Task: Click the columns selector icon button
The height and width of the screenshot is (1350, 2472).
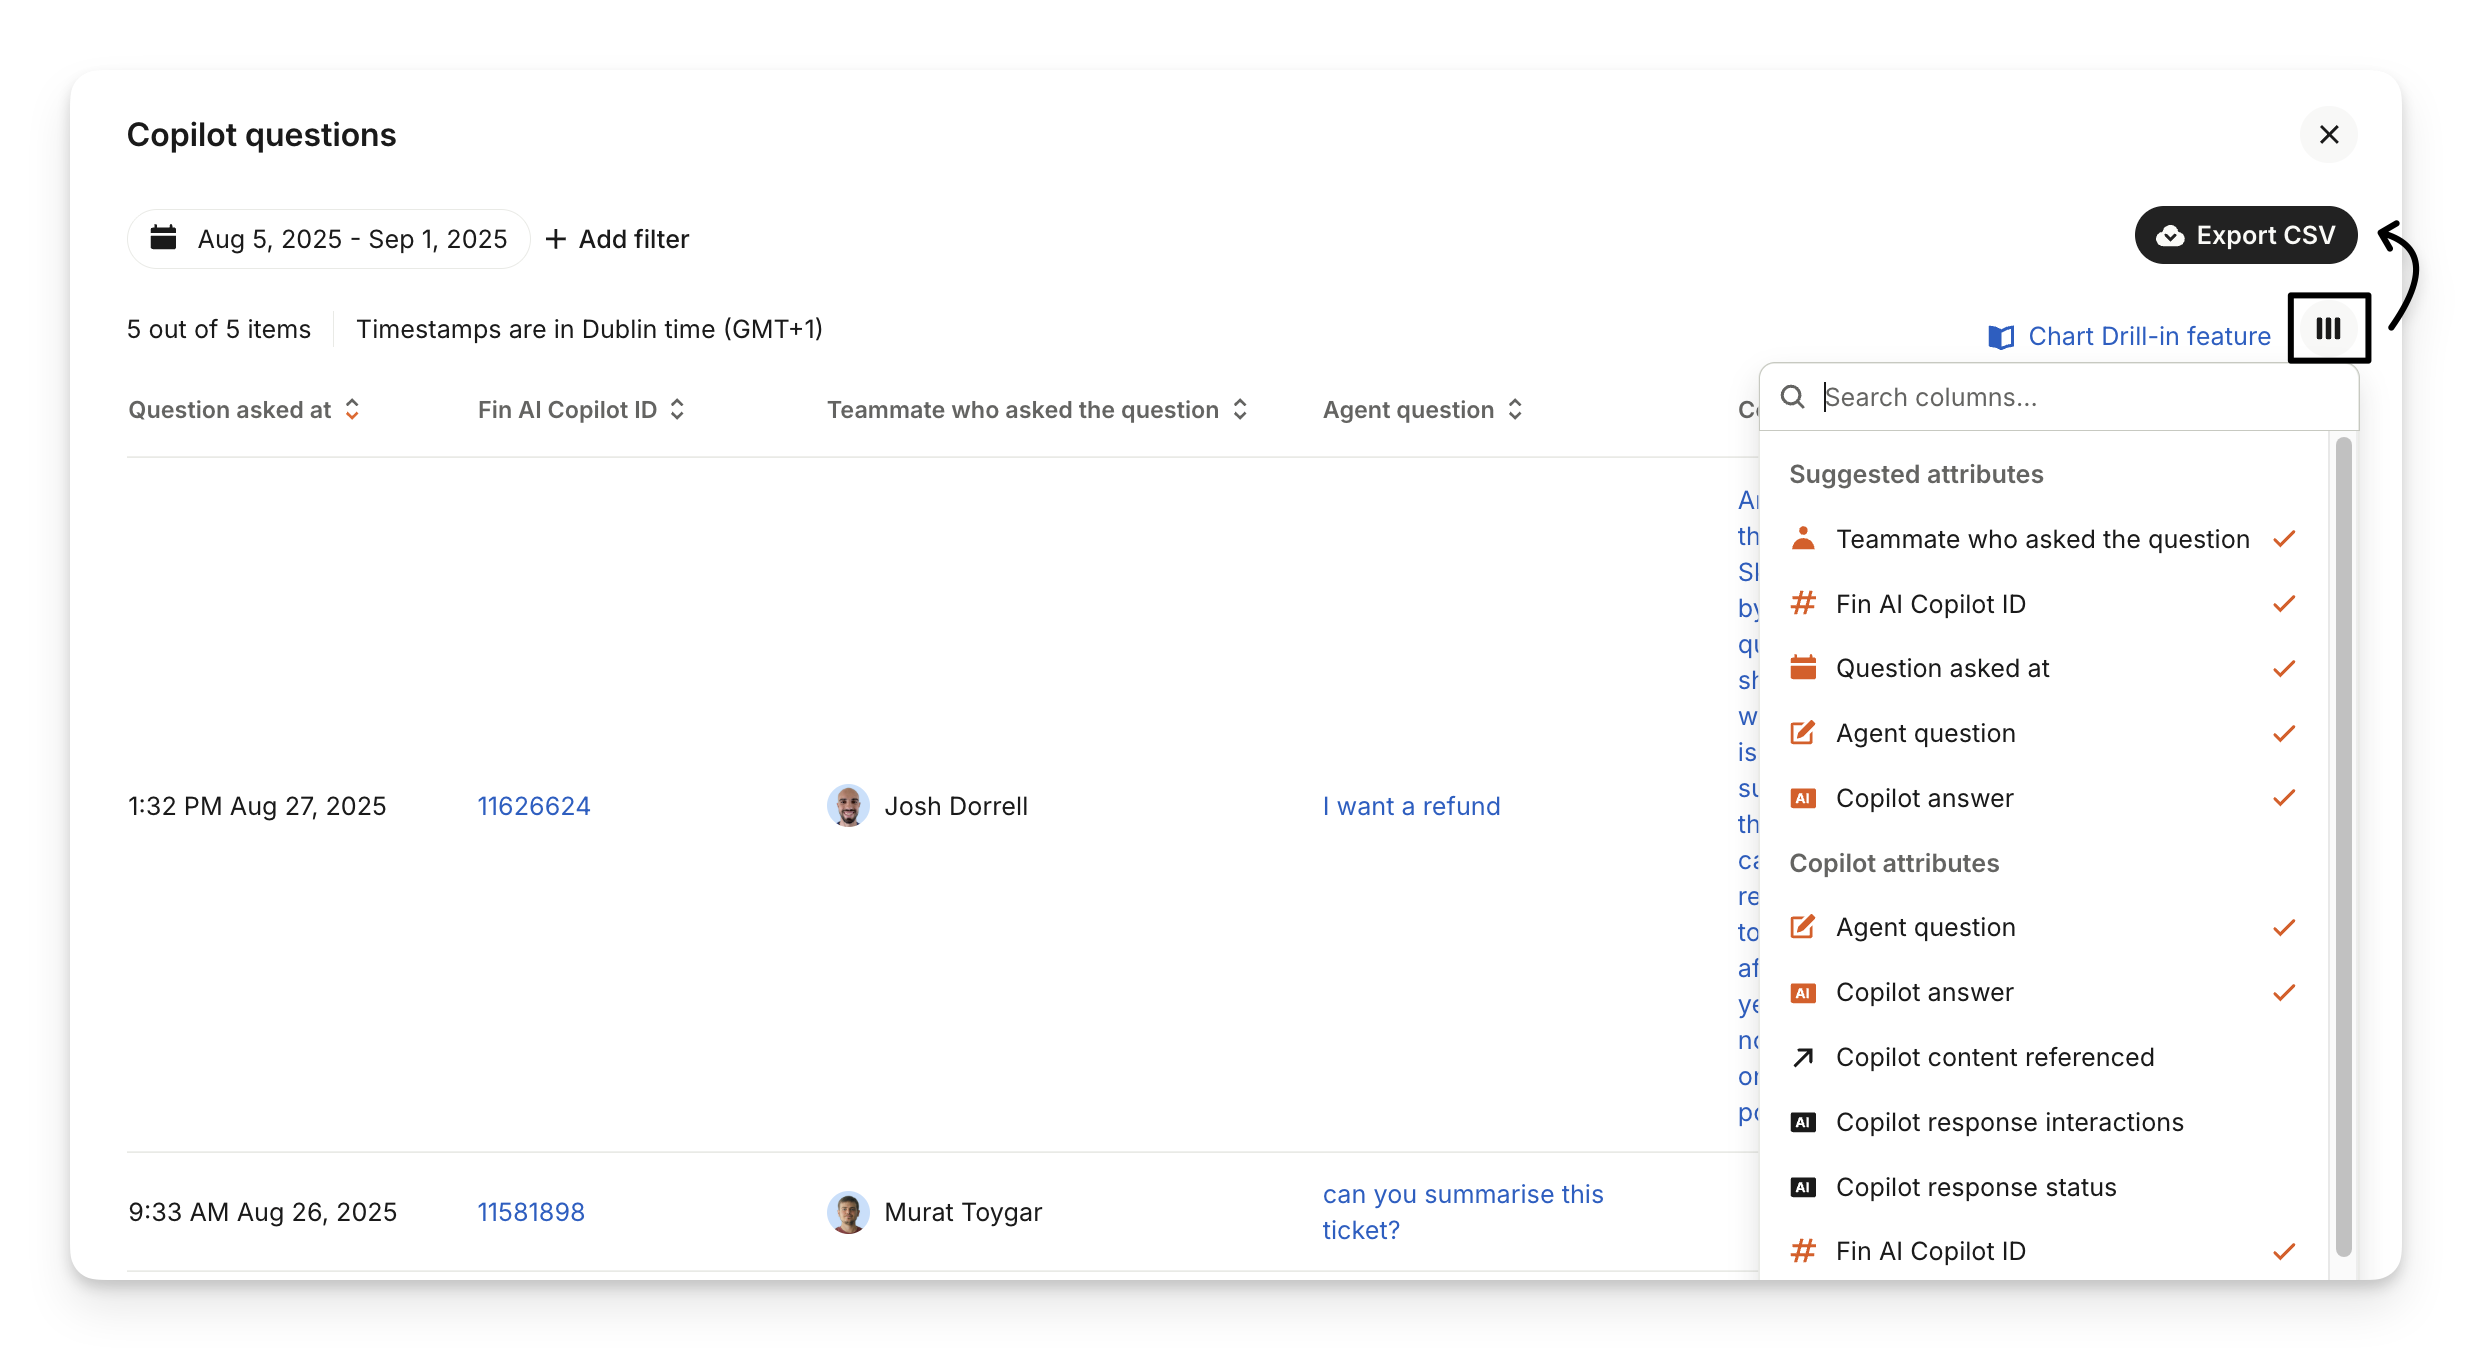Action: [2328, 329]
